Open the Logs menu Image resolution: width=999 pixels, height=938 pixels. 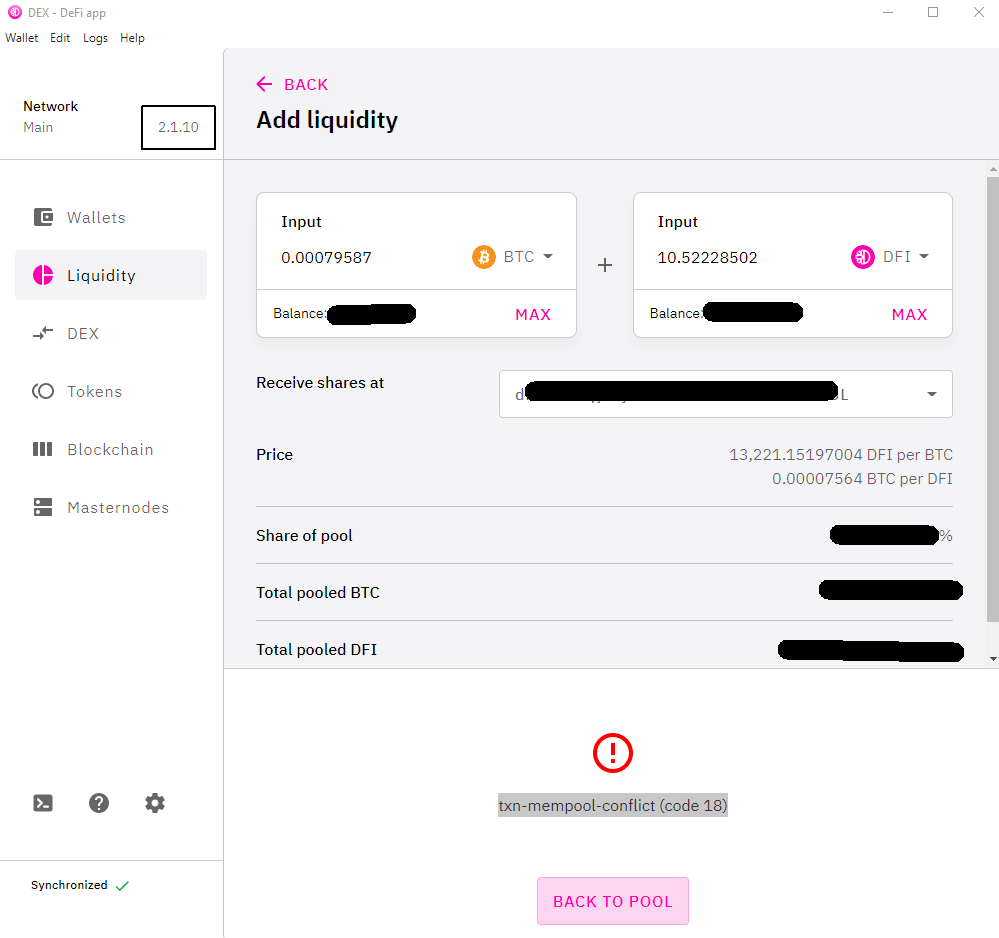(96, 38)
